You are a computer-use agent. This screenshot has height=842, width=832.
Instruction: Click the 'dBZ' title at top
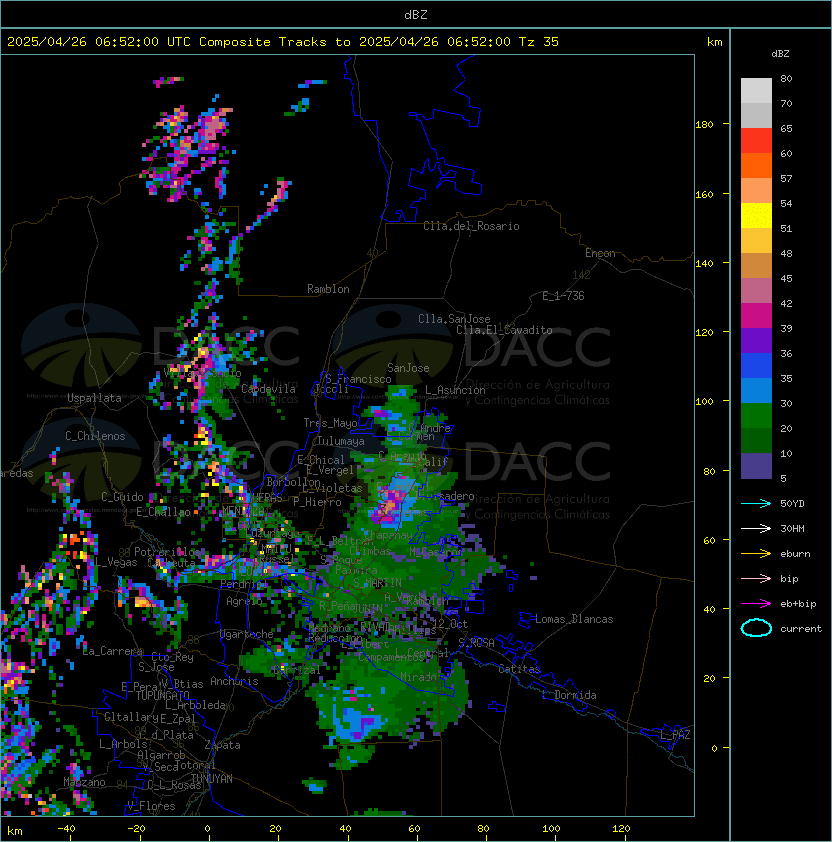(416, 15)
